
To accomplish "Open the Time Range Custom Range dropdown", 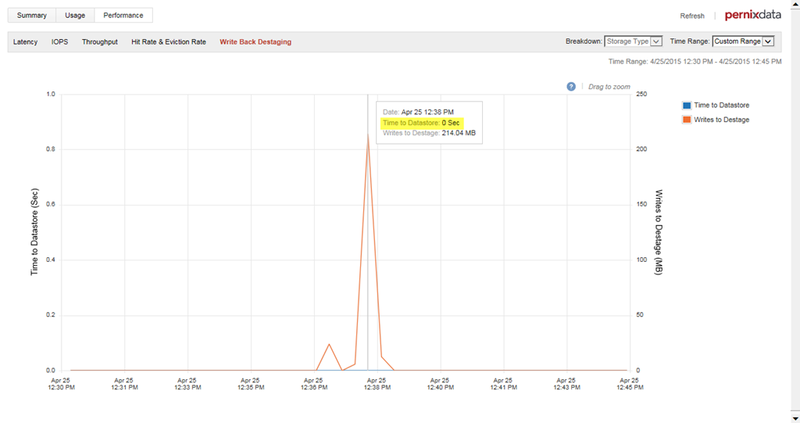I will (x=743, y=41).
